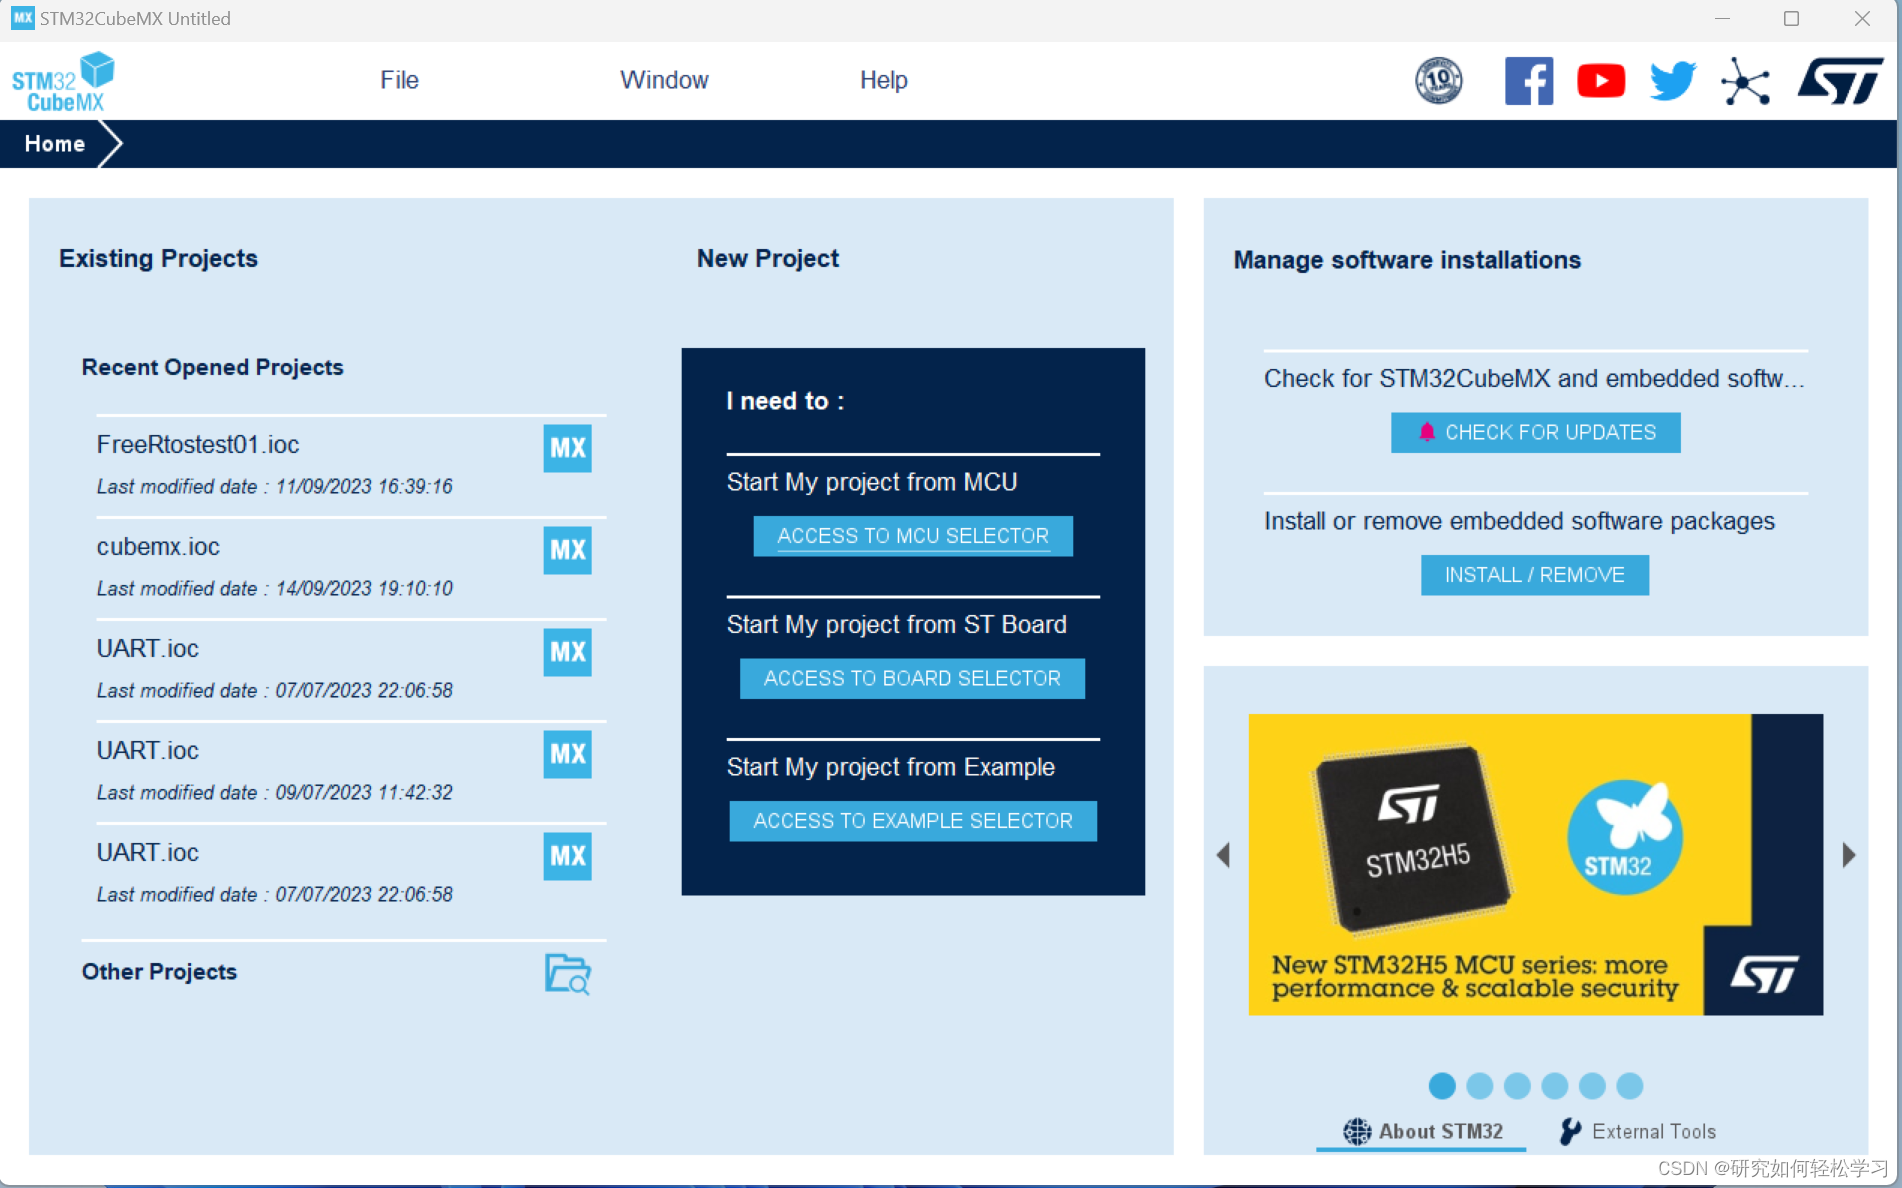Image resolution: width=1902 pixels, height=1188 pixels.
Task: Click Access to Board Selector button
Action: pos(912,678)
